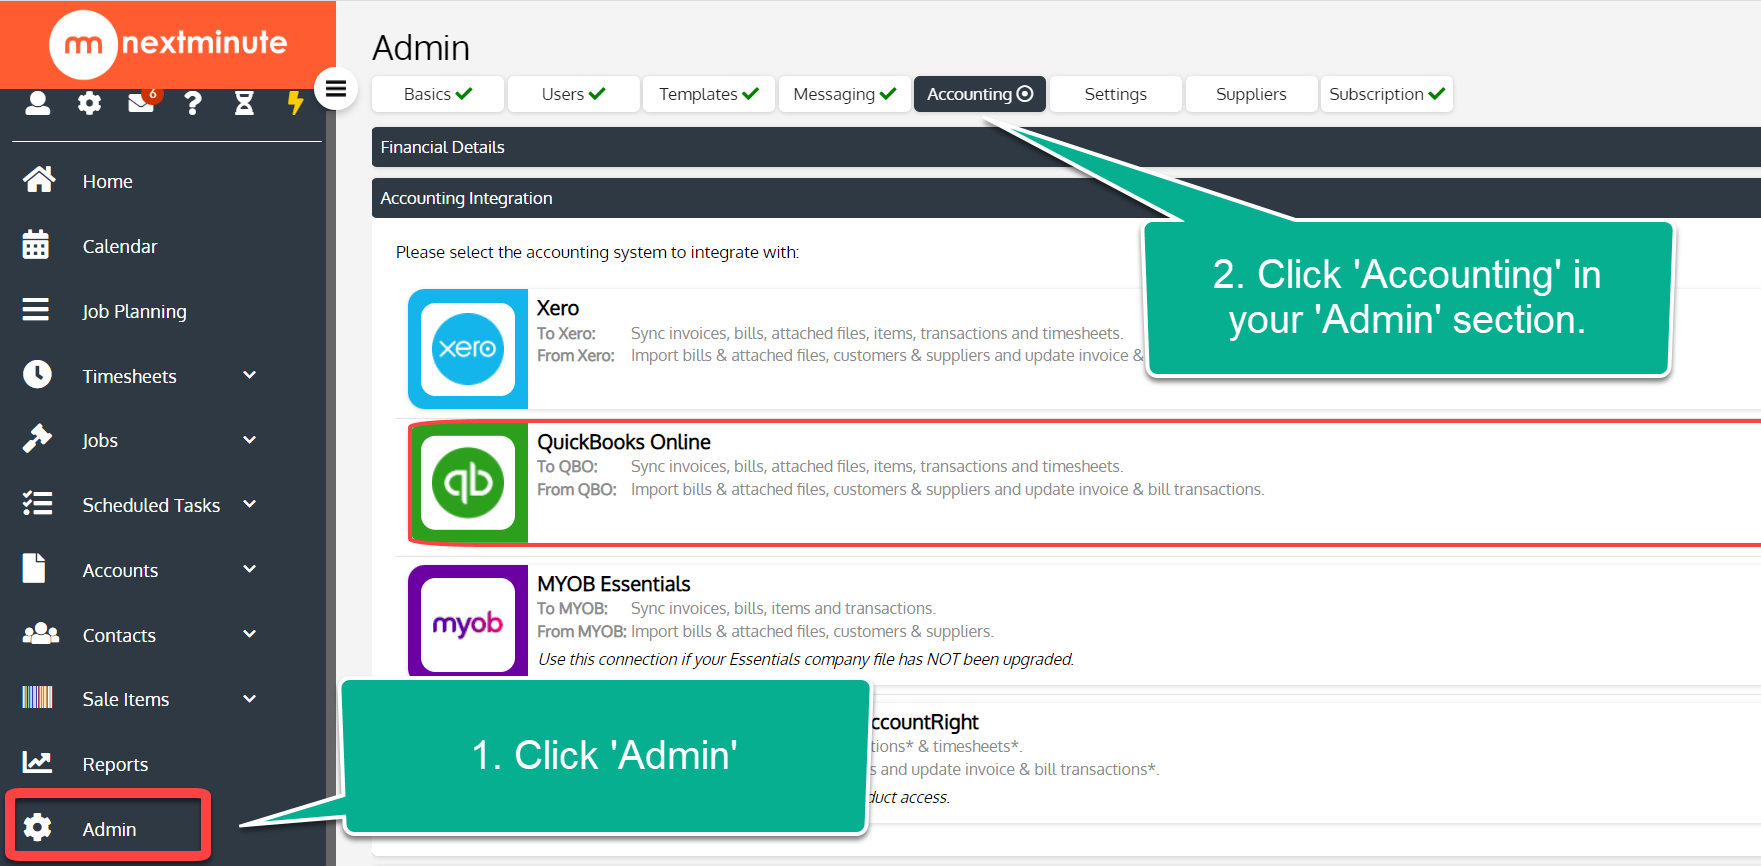Viewport: 1761px width, 866px height.
Task: Expand the Jobs submenu chevron
Action: tap(250, 440)
